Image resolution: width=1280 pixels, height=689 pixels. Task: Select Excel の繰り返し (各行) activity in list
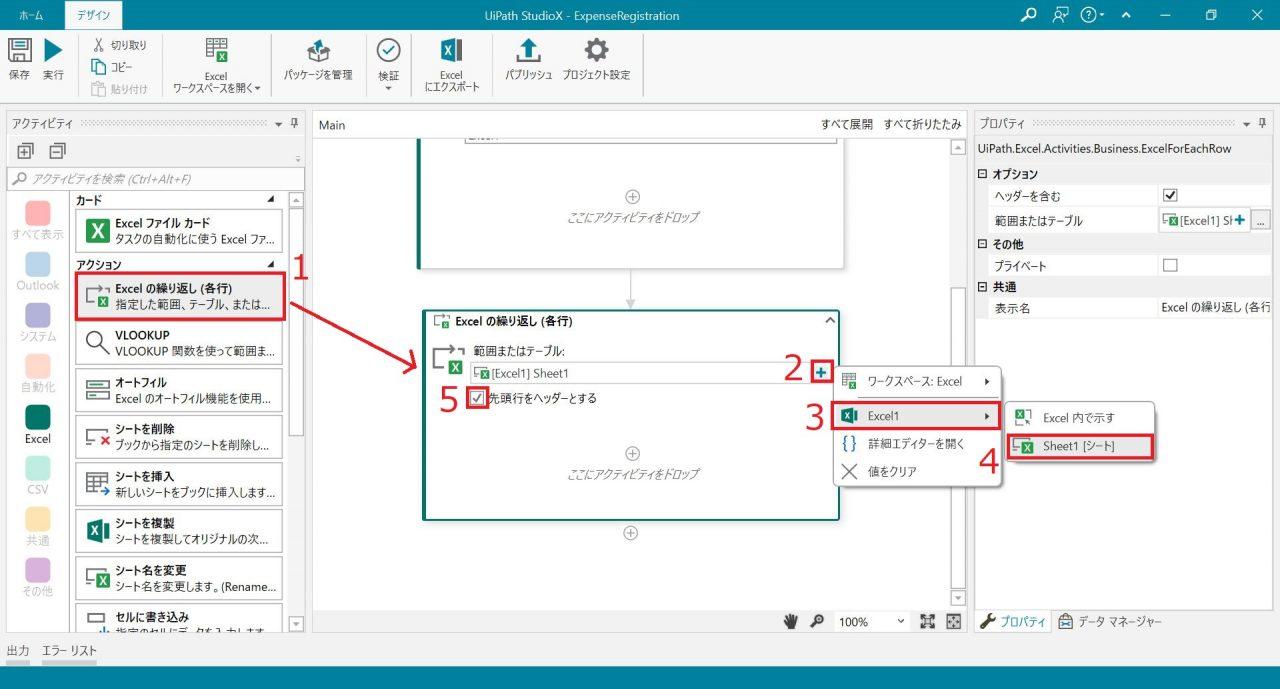click(180, 296)
